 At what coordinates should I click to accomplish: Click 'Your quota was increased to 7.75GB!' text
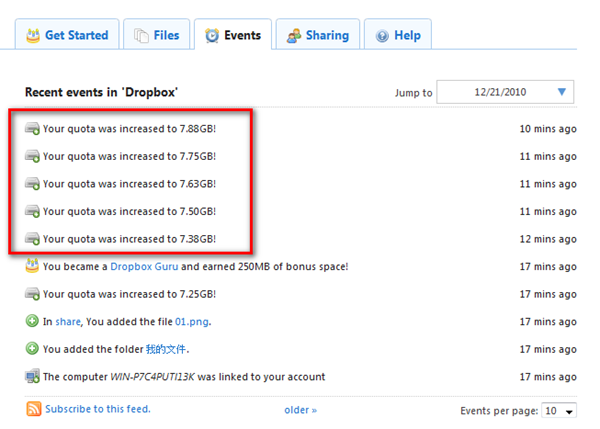(129, 157)
